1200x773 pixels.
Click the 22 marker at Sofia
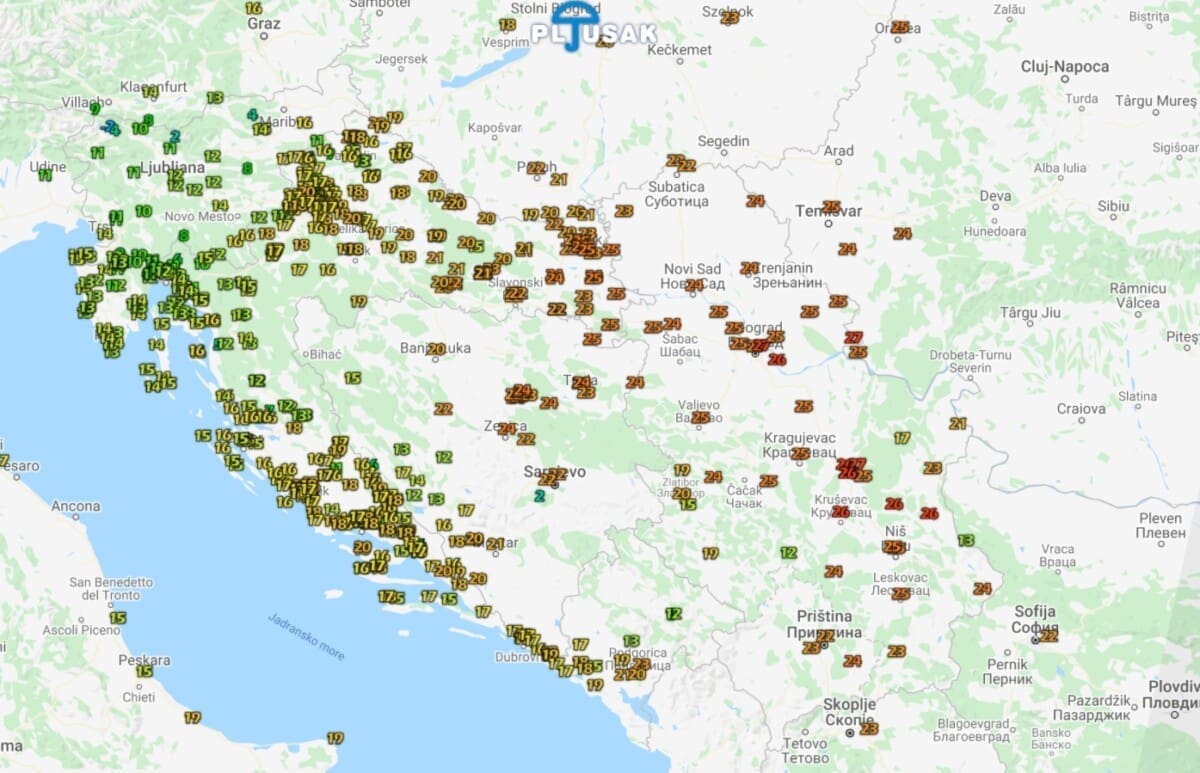click(1049, 635)
